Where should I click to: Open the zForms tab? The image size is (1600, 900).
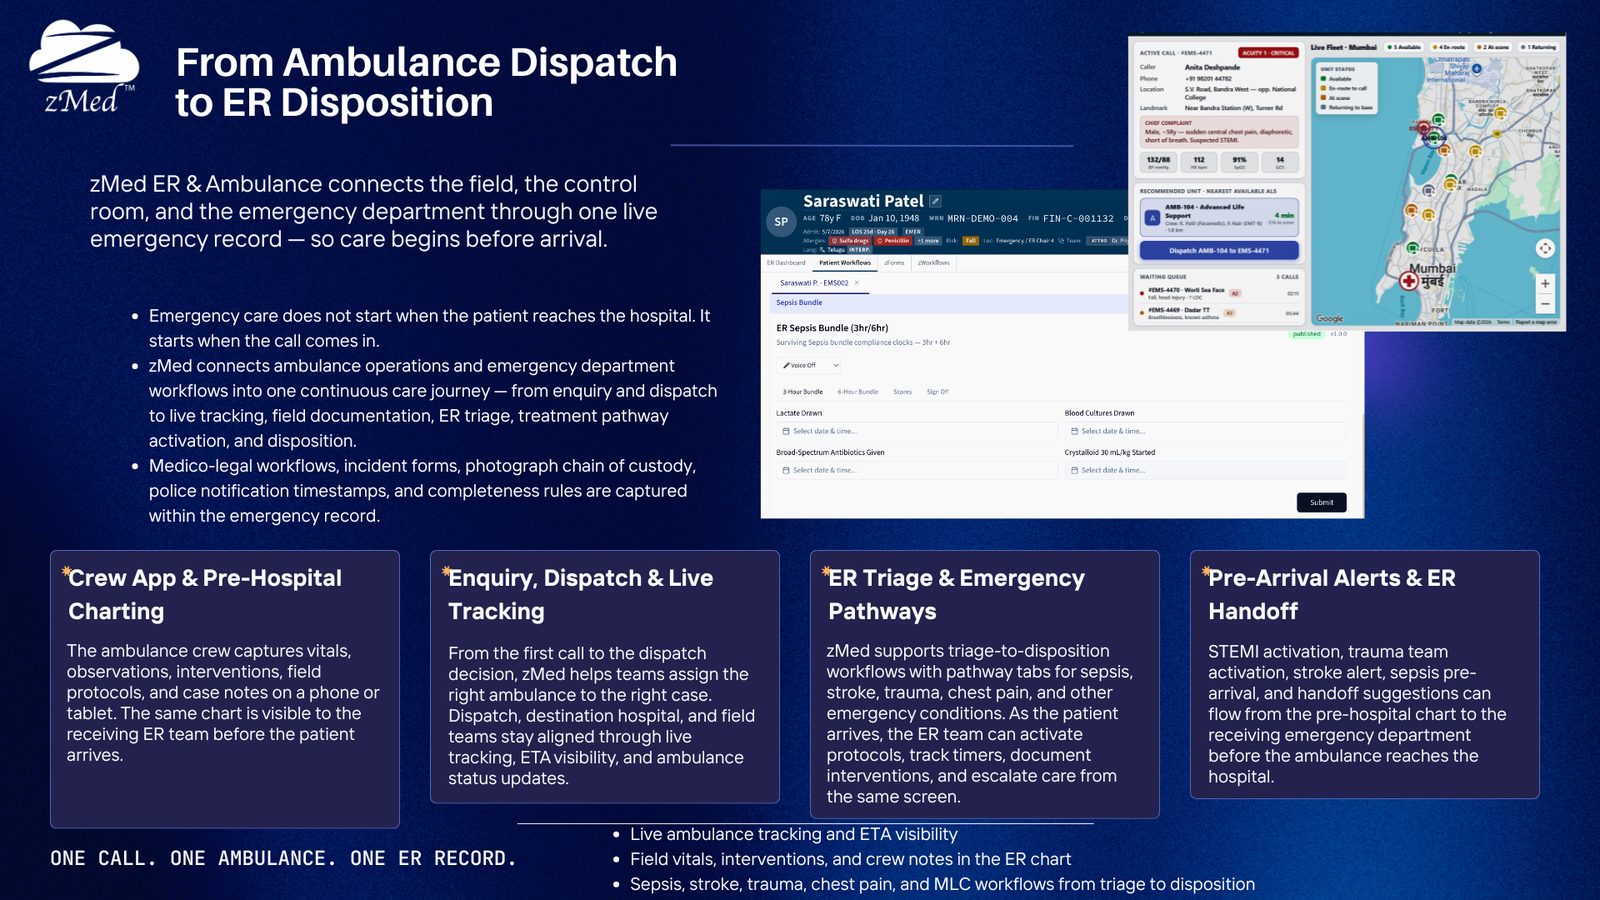tap(894, 263)
